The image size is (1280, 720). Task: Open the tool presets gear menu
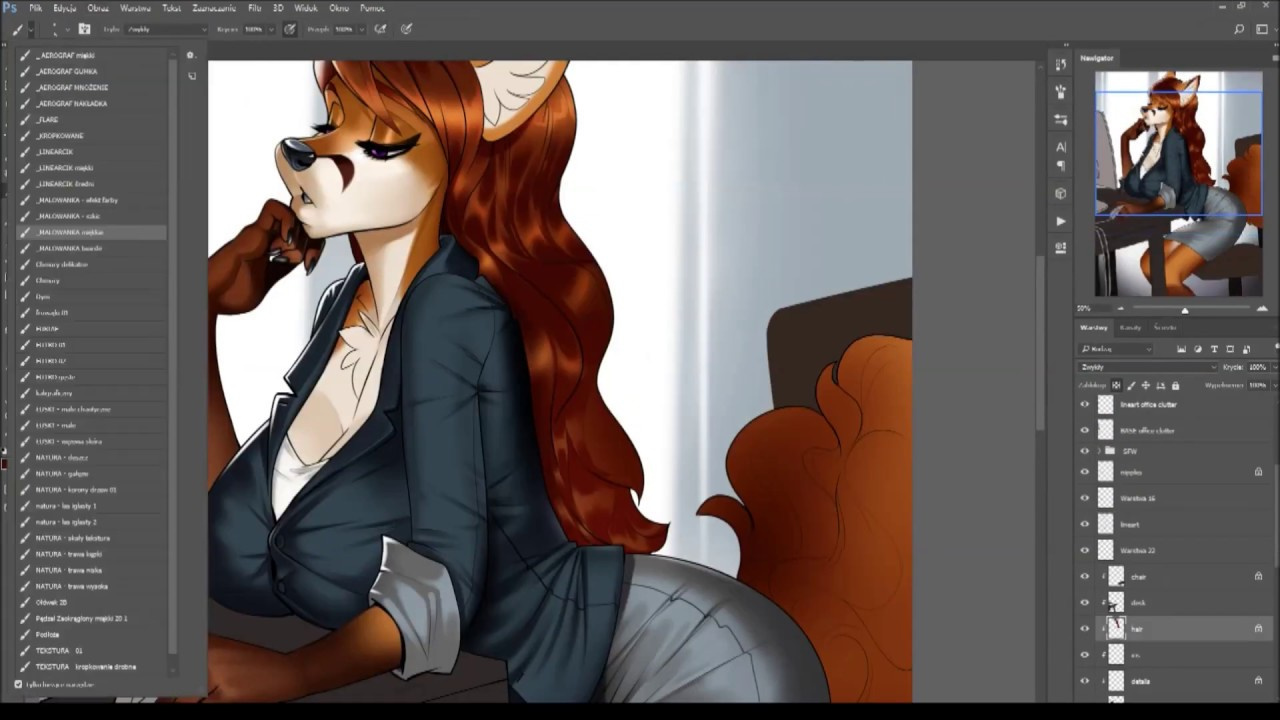[x=190, y=56]
